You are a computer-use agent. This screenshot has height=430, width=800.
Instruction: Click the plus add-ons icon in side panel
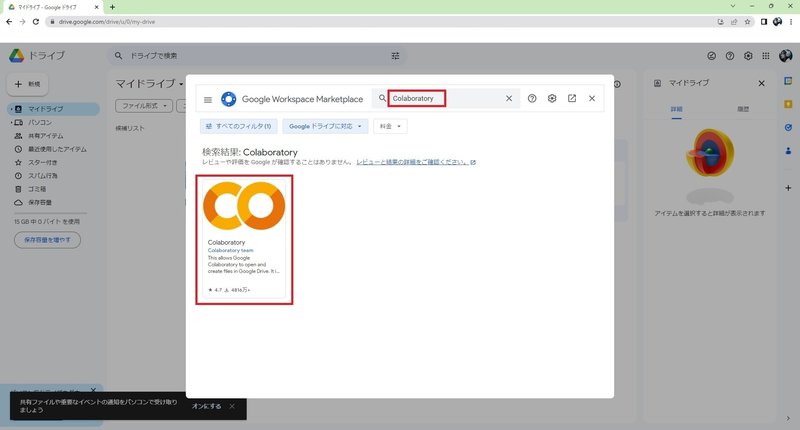click(x=788, y=188)
